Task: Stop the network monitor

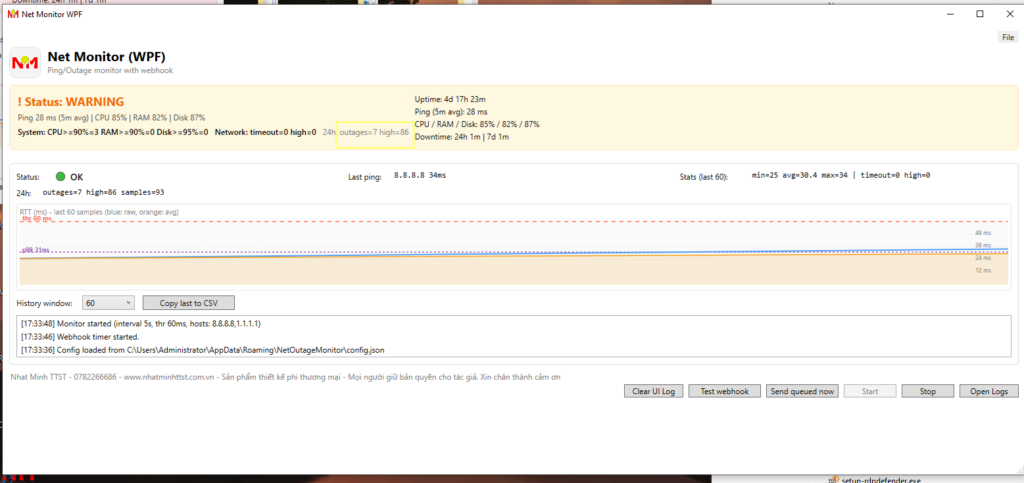Action: [x=927, y=391]
